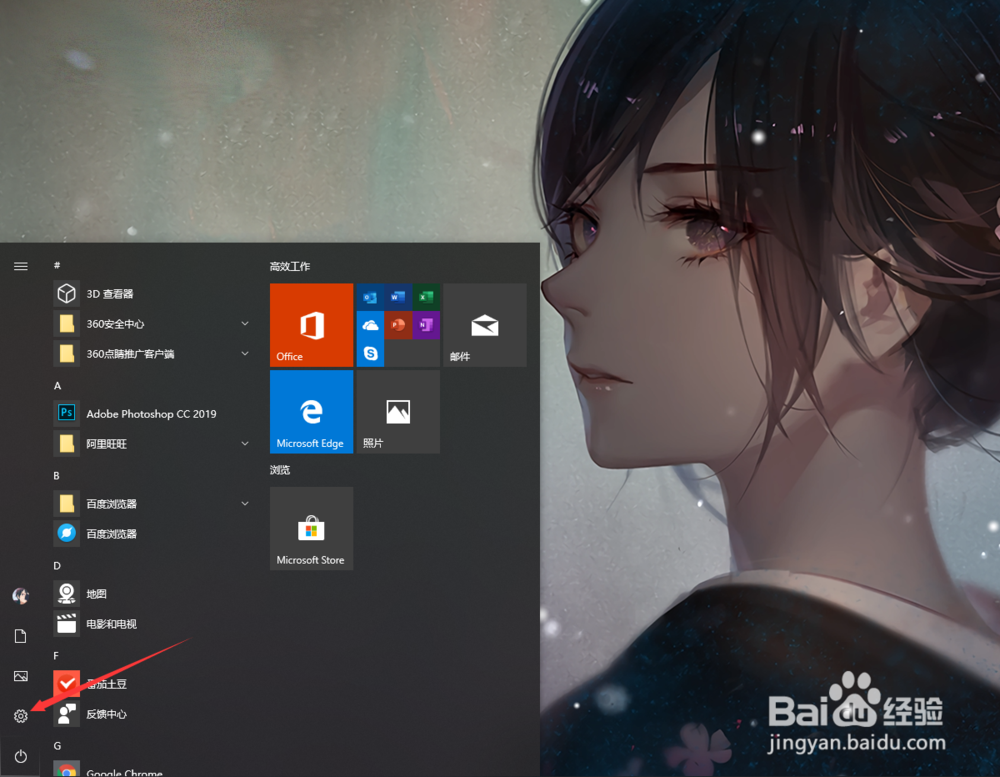Launch the Microsoft Edge tile
Image resolution: width=1000 pixels, height=777 pixels.
pos(311,411)
